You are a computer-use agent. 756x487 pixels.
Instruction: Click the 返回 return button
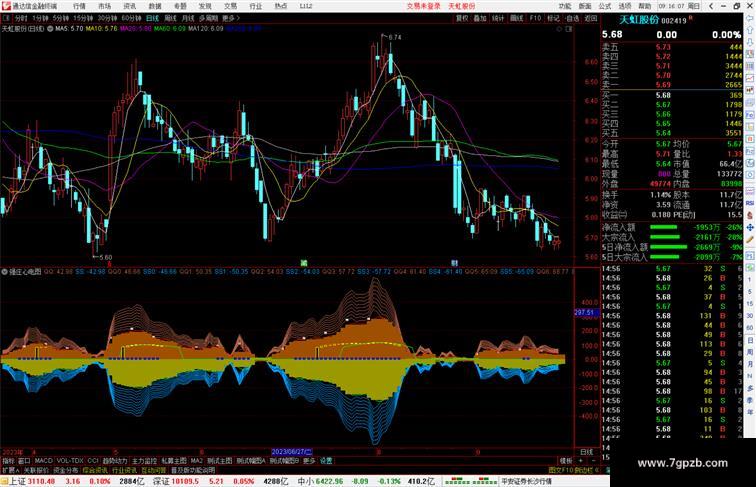tap(591, 18)
